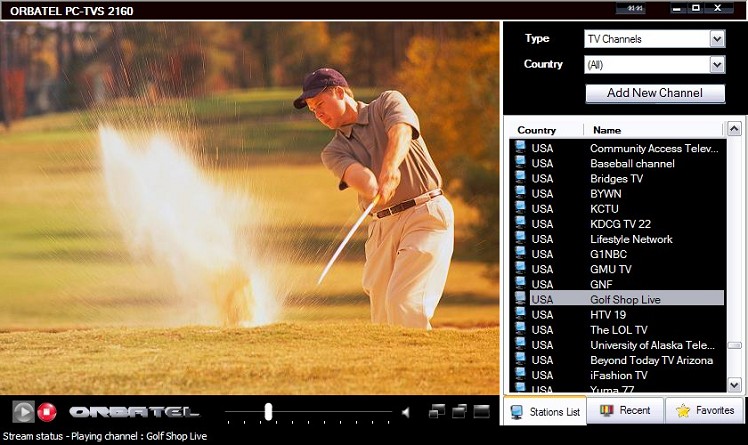The width and height of the screenshot is (748, 445).
Task: Open the Country dropdown arrow
Action: (717, 64)
